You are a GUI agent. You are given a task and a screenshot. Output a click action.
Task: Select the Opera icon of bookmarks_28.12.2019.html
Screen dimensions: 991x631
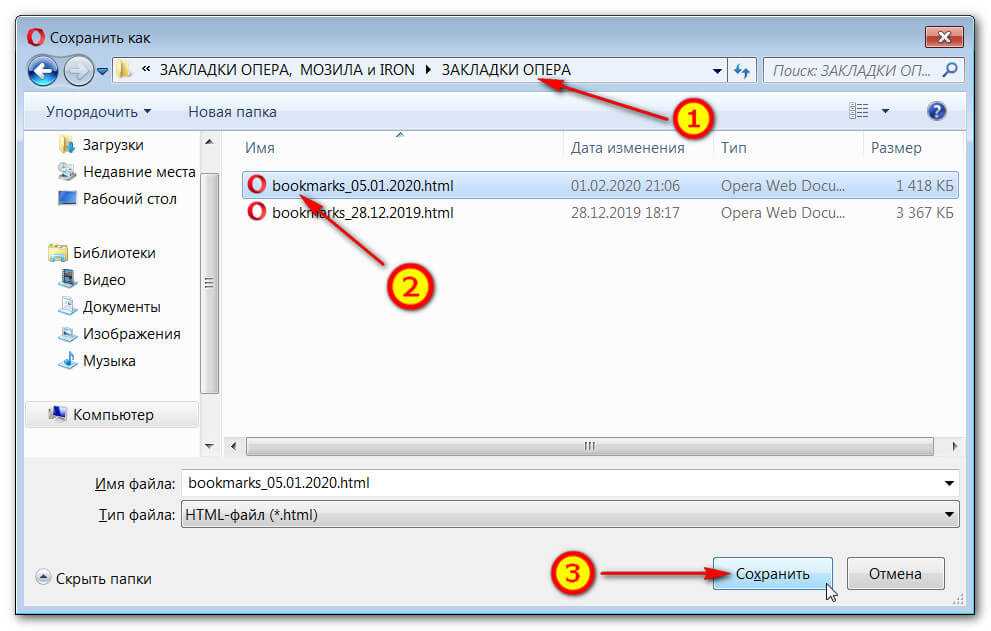(257, 212)
